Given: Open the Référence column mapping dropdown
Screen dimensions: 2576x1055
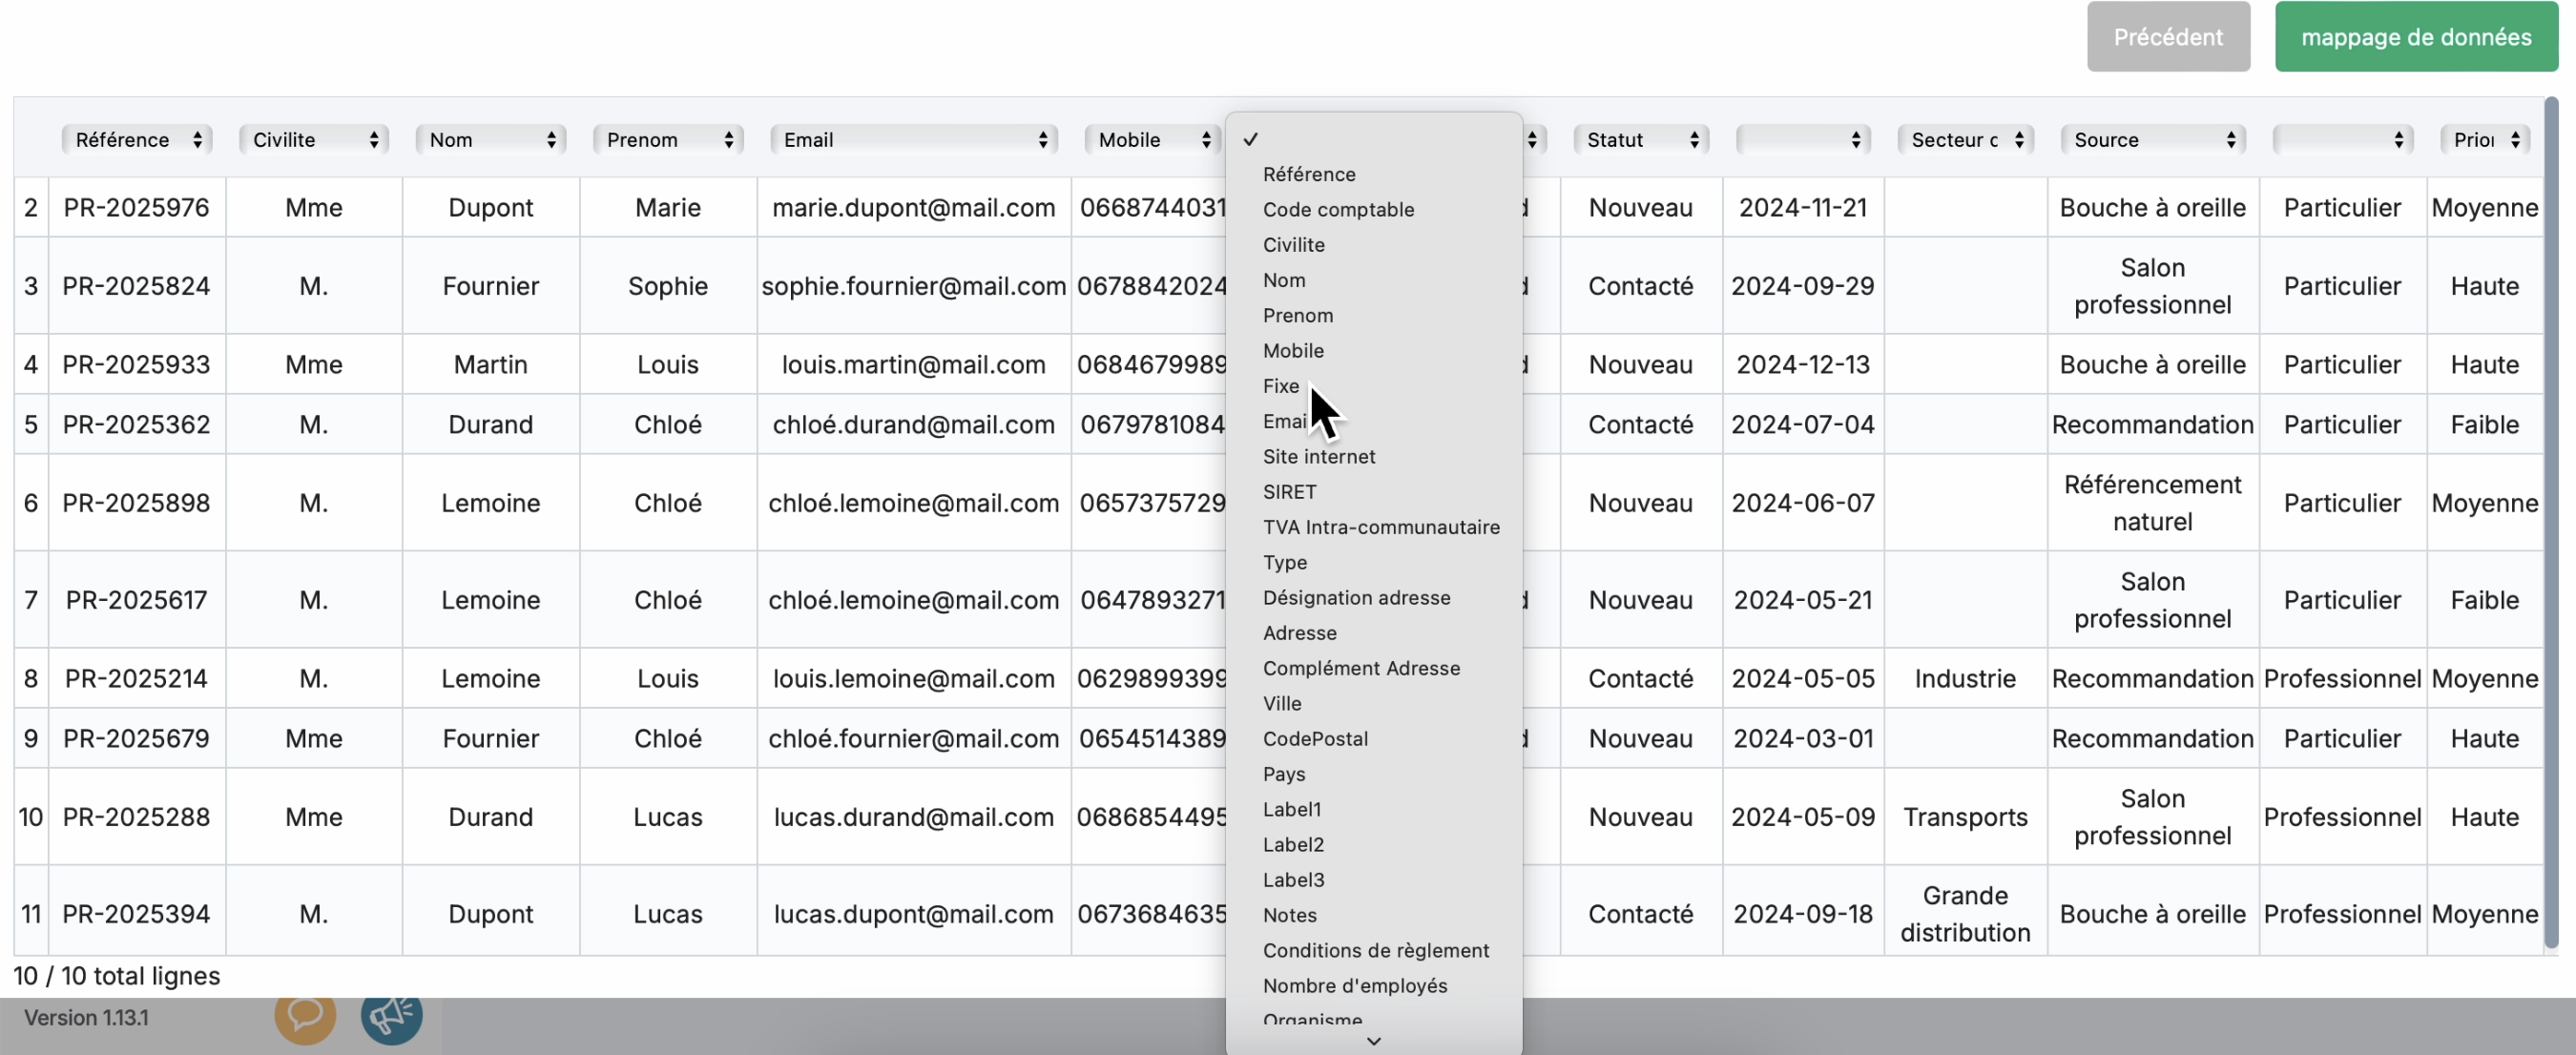Looking at the screenshot, I should tap(137, 140).
